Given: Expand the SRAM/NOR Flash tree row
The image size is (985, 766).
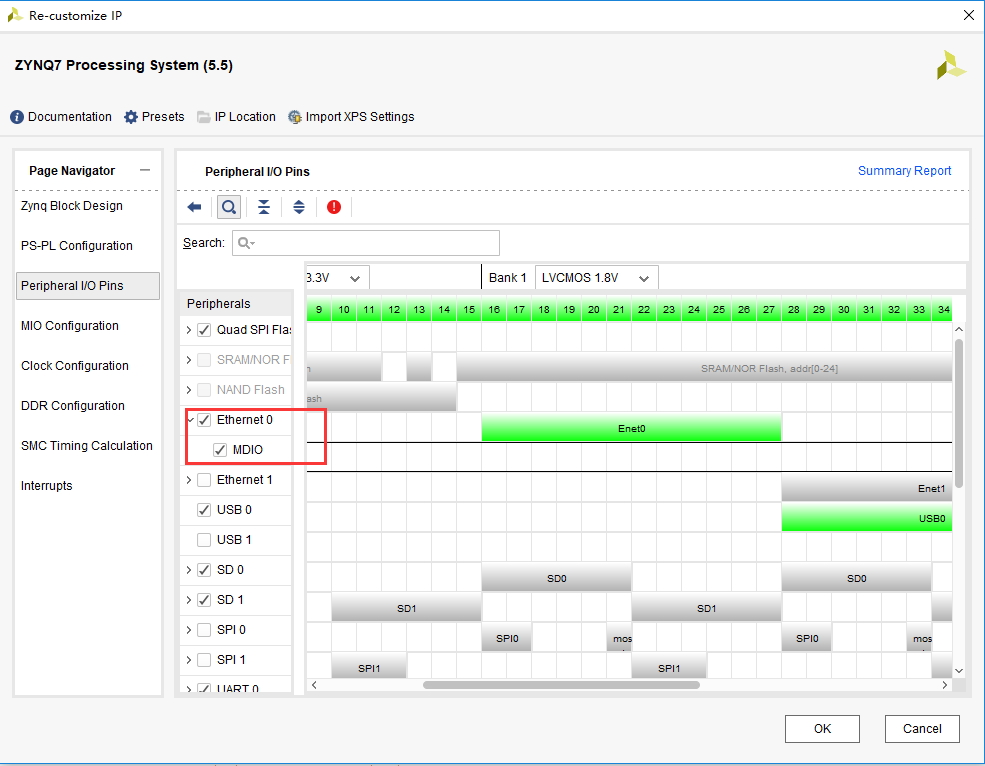Looking at the screenshot, I should (x=189, y=360).
